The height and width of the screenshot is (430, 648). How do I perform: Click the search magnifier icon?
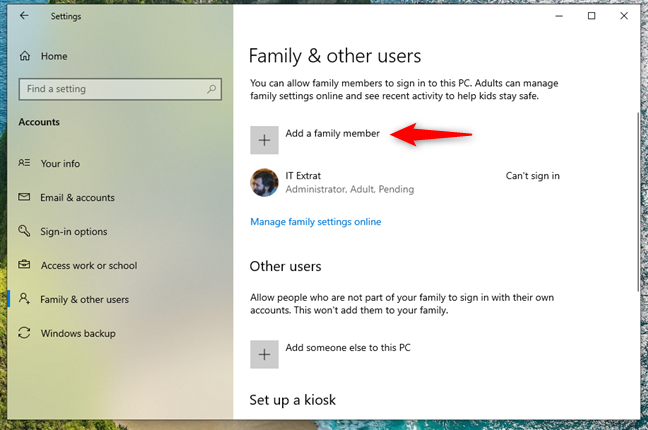click(x=211, y=89)
